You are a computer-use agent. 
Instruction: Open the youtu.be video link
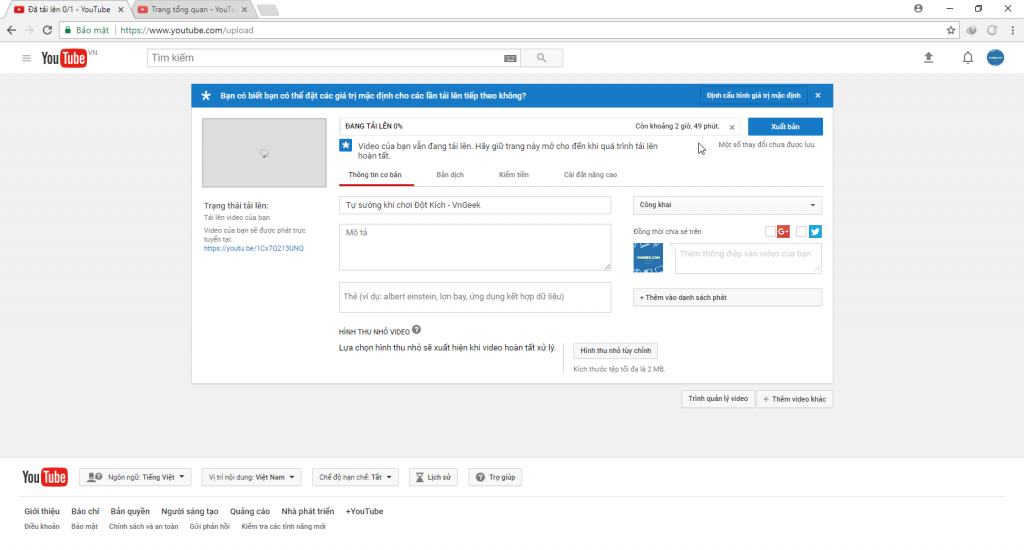click(253, 248)
